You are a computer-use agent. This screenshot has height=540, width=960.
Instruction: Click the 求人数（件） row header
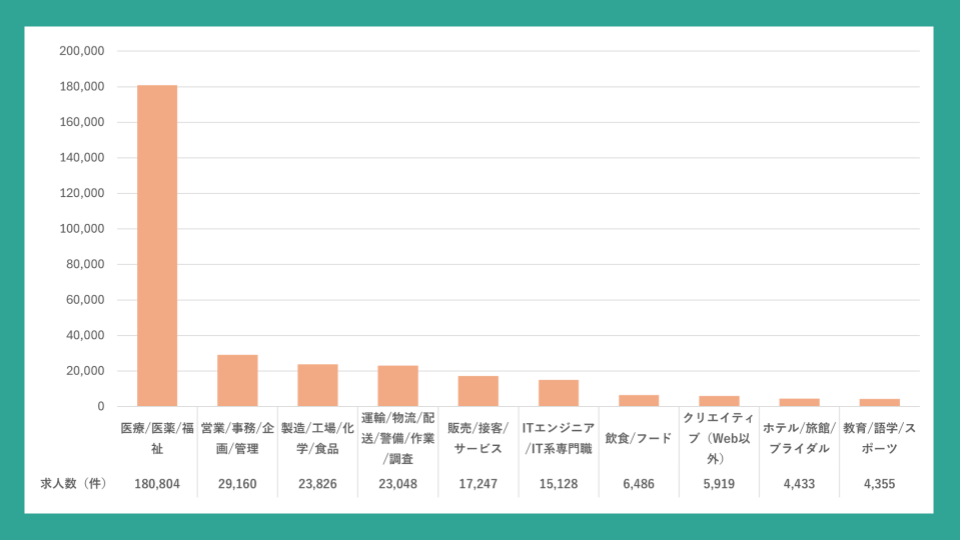click(x=73, y=484)
